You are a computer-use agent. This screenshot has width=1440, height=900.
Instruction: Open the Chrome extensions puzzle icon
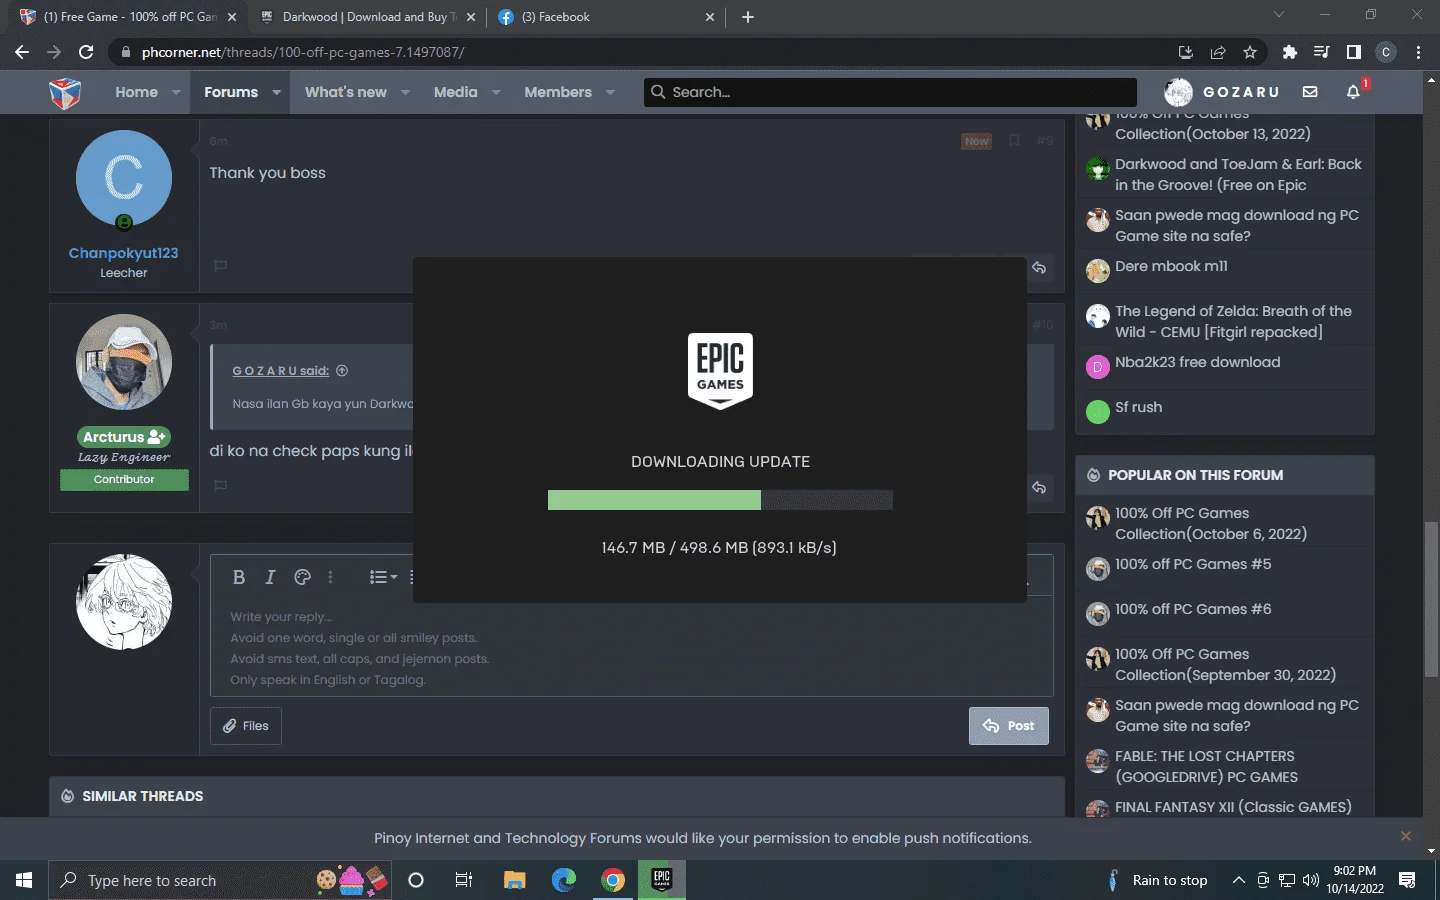[1290, 52]
